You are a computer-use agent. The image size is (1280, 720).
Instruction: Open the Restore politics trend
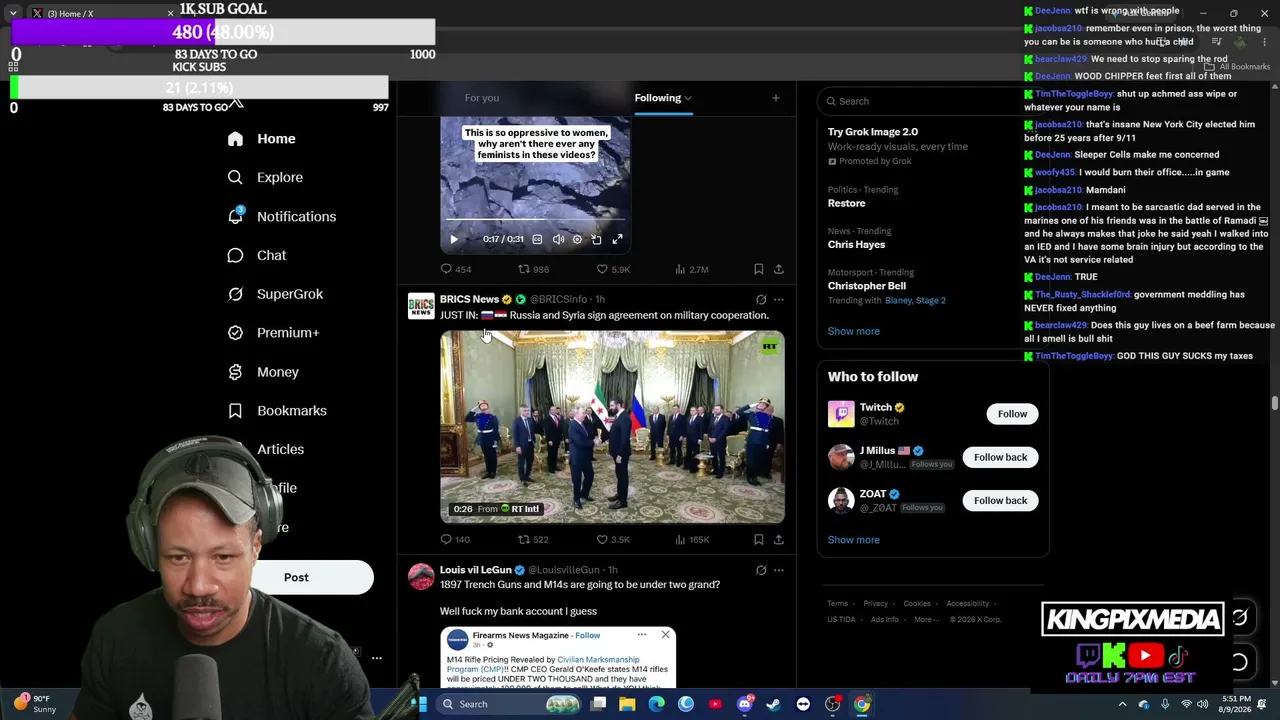click(x=863, y=197)
